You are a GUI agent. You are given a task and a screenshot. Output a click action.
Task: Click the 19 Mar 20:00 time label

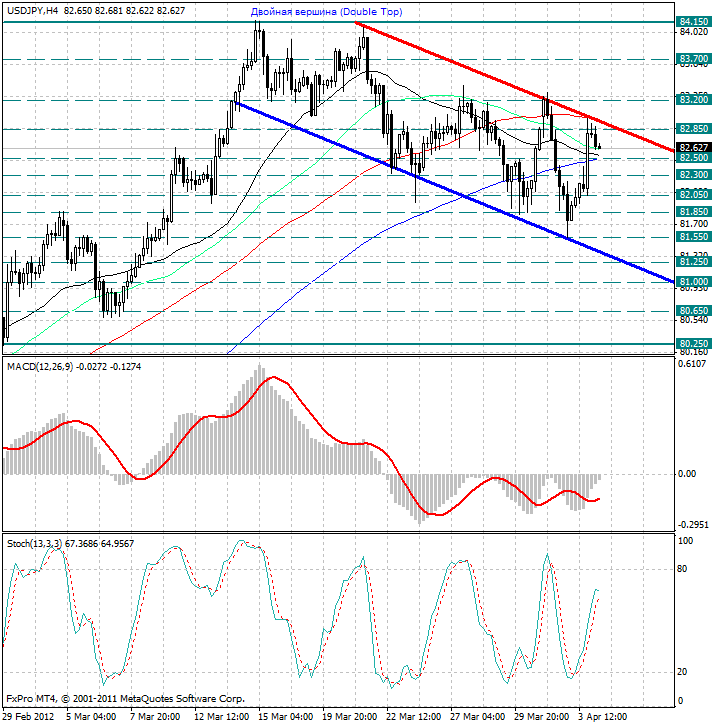349,717
